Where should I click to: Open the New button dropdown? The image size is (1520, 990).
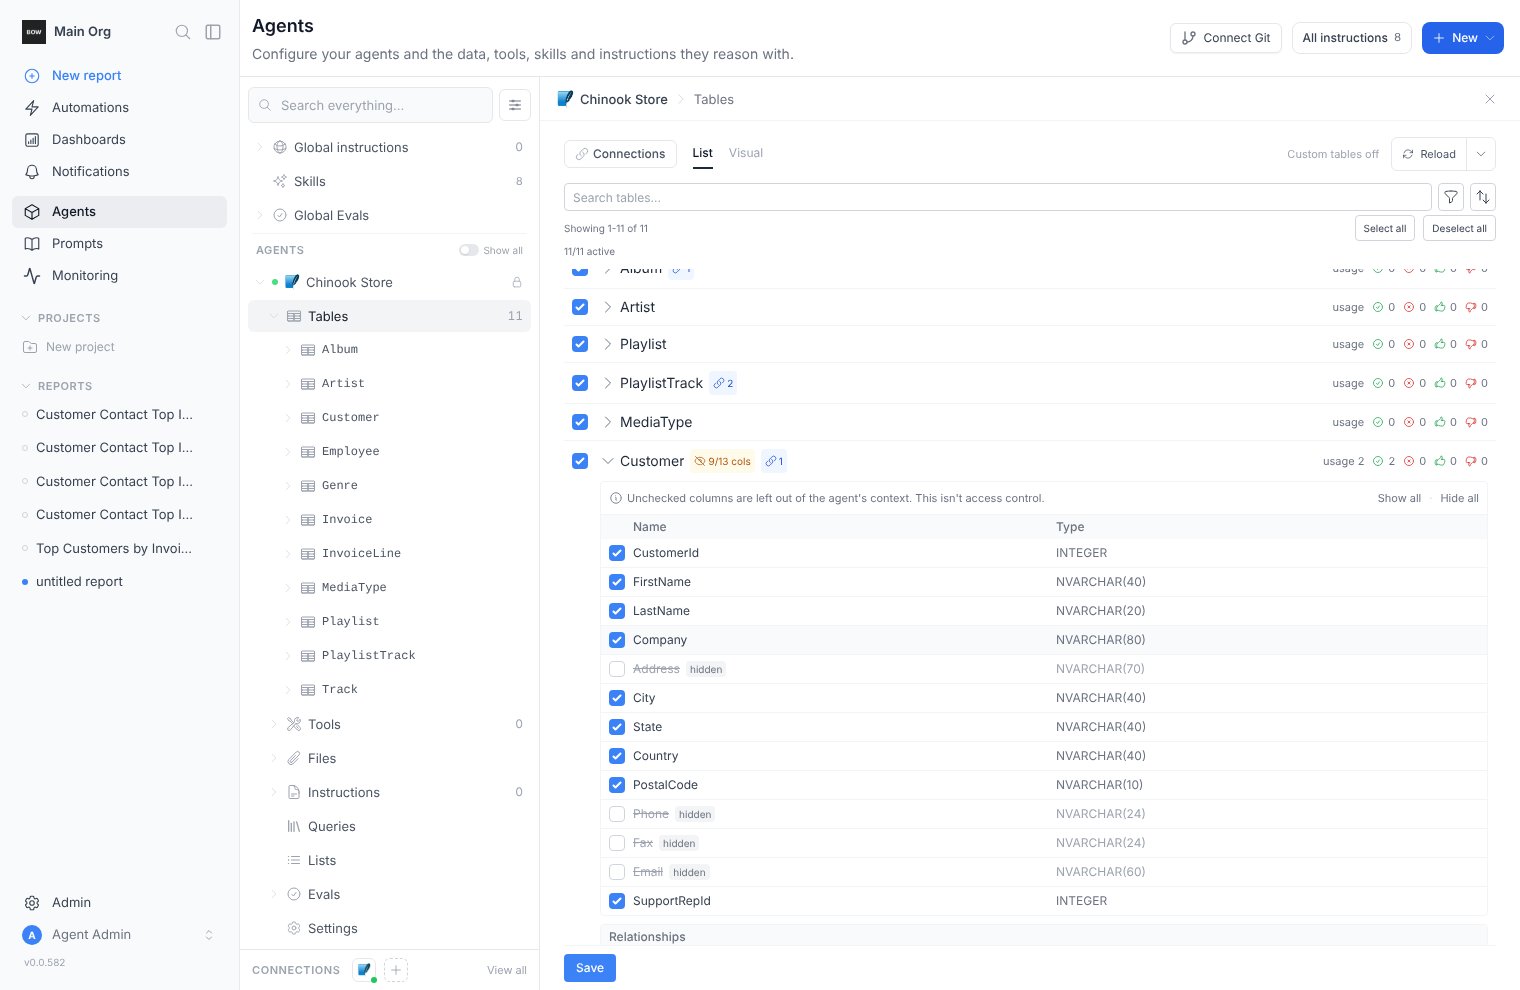(1491, 38)
